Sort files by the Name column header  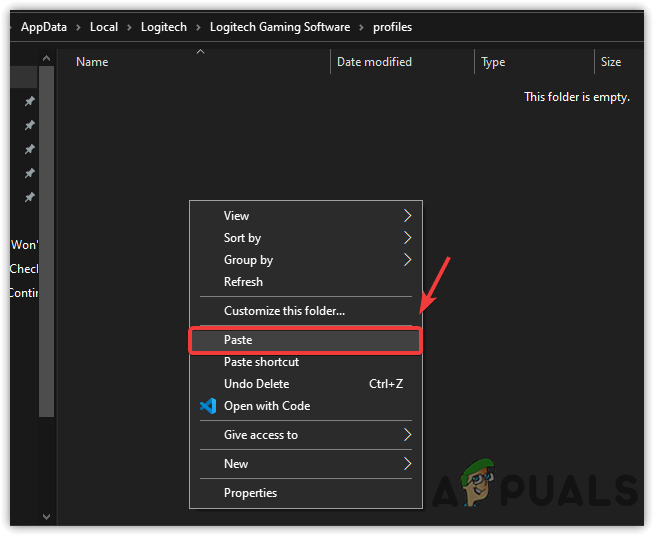click(92, 62)
